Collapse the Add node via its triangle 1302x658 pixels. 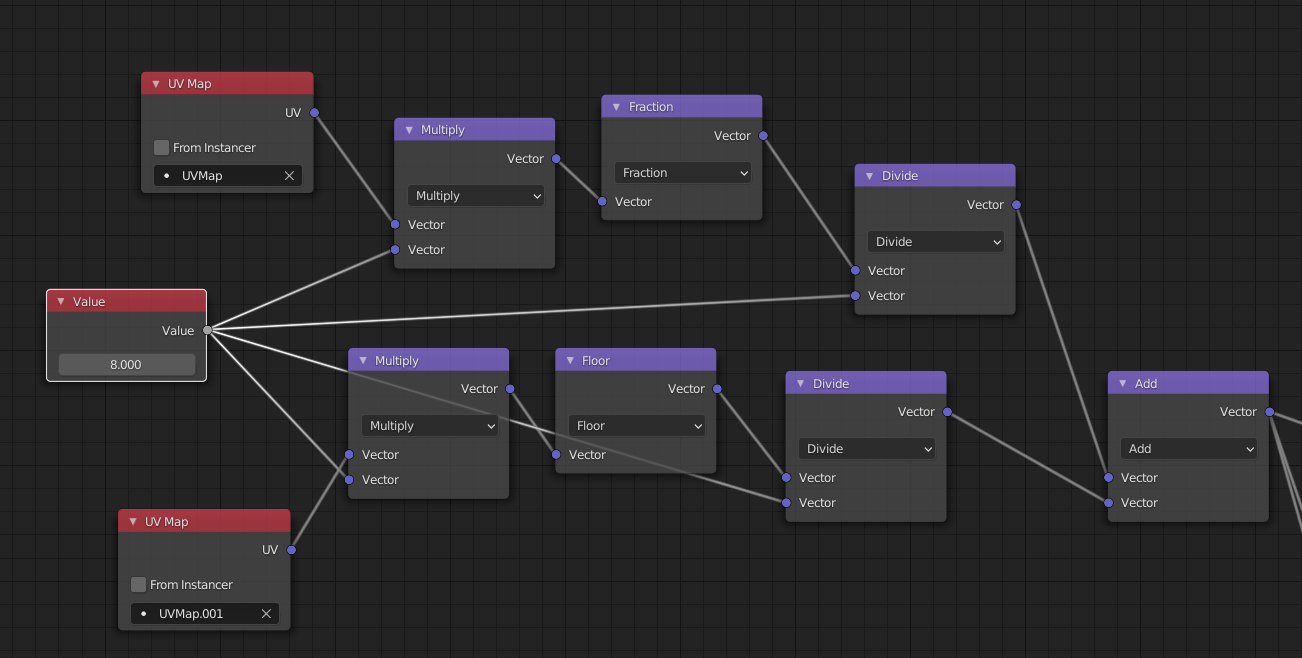pos(1123,383)
